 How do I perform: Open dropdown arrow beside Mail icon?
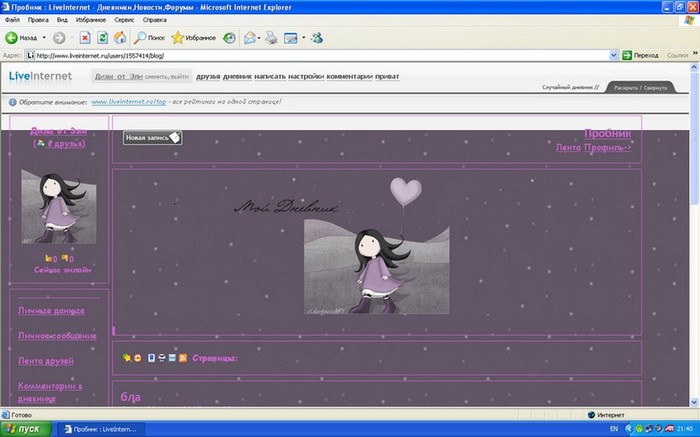259,38
